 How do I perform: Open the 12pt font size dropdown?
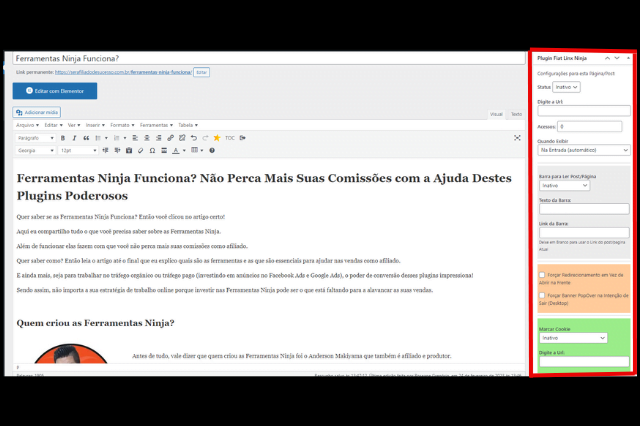(x=78, y=151)
